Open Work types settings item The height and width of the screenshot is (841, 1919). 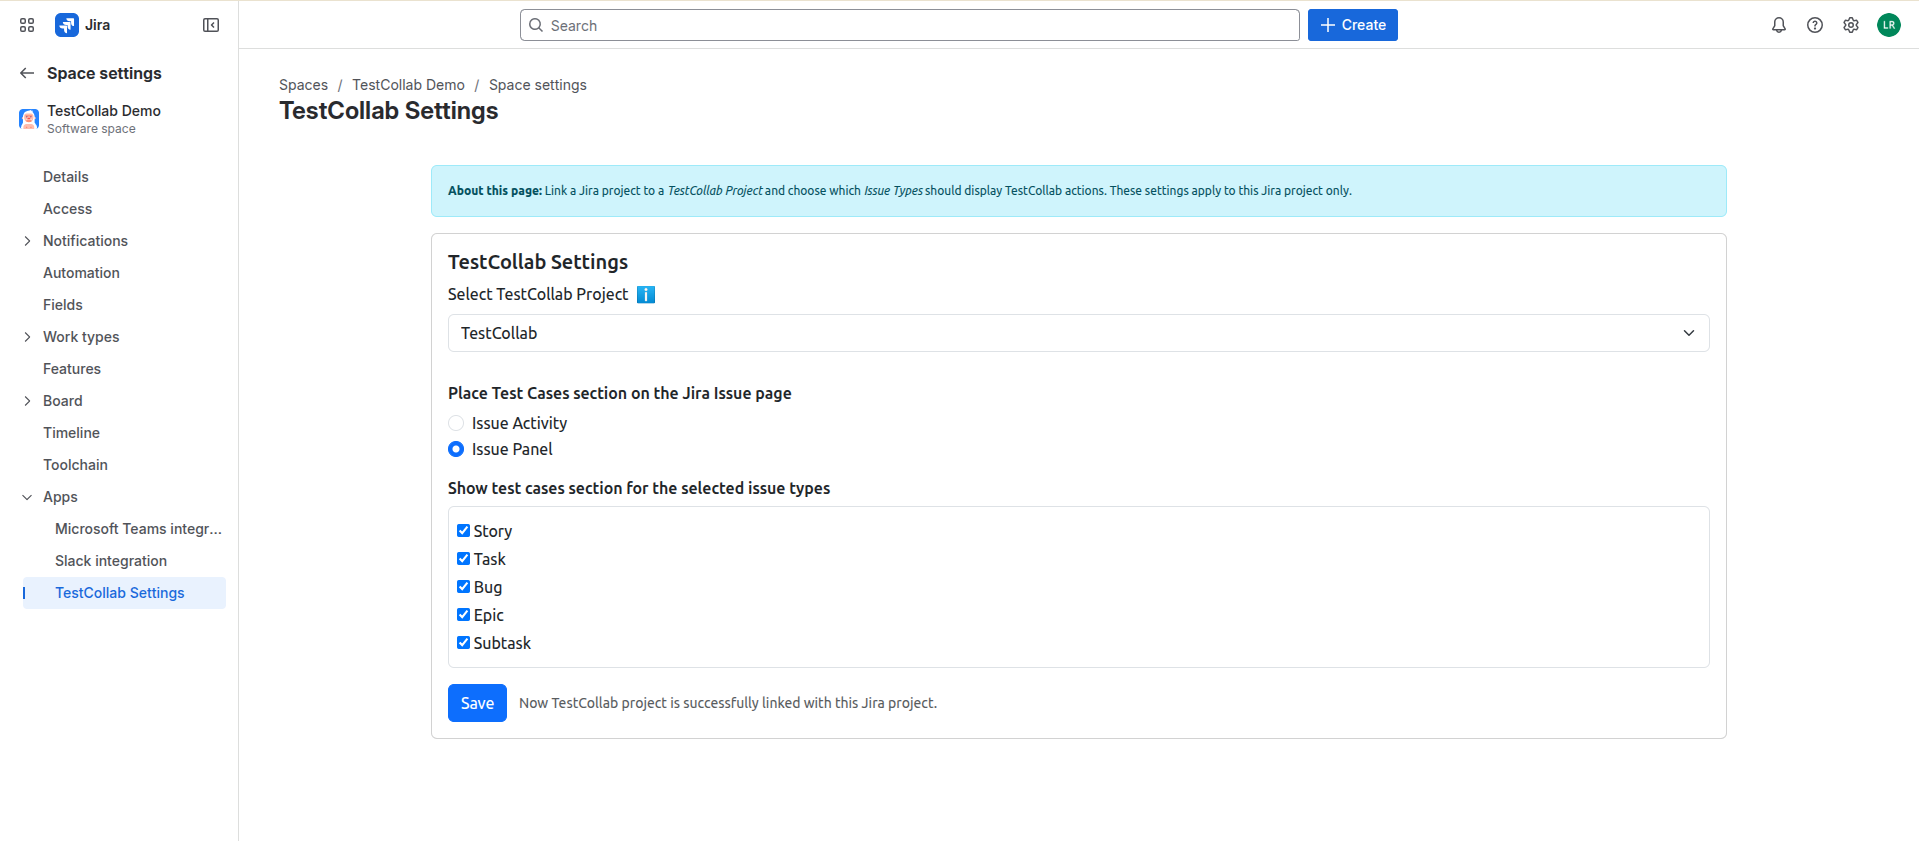click(81, 337)
